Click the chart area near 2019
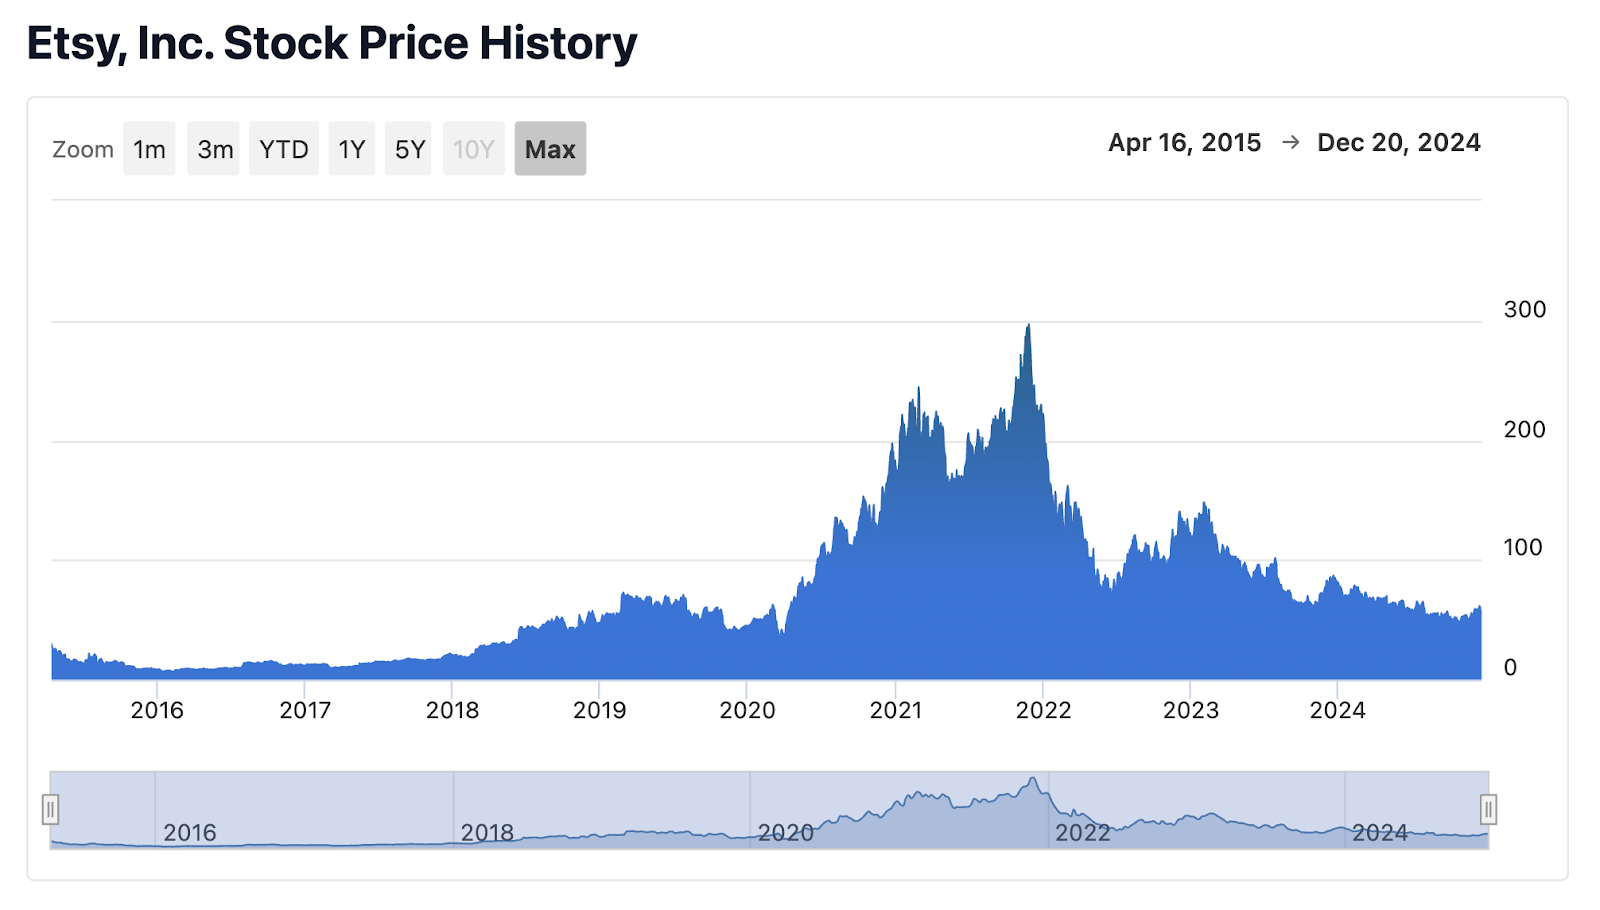This screenshot has height=910, width=1600. click(x=600, y=630)
